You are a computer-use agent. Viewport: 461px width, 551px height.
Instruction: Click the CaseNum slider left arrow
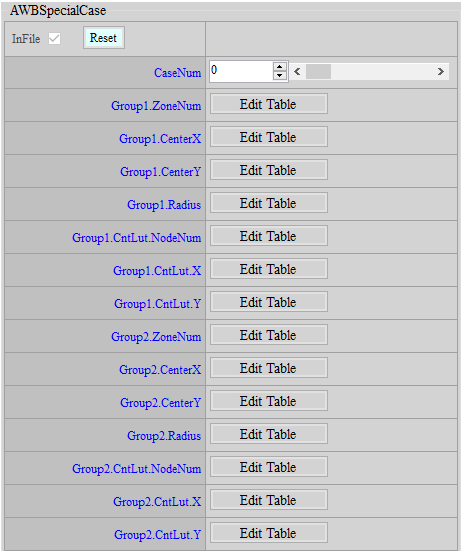(297, 72)
